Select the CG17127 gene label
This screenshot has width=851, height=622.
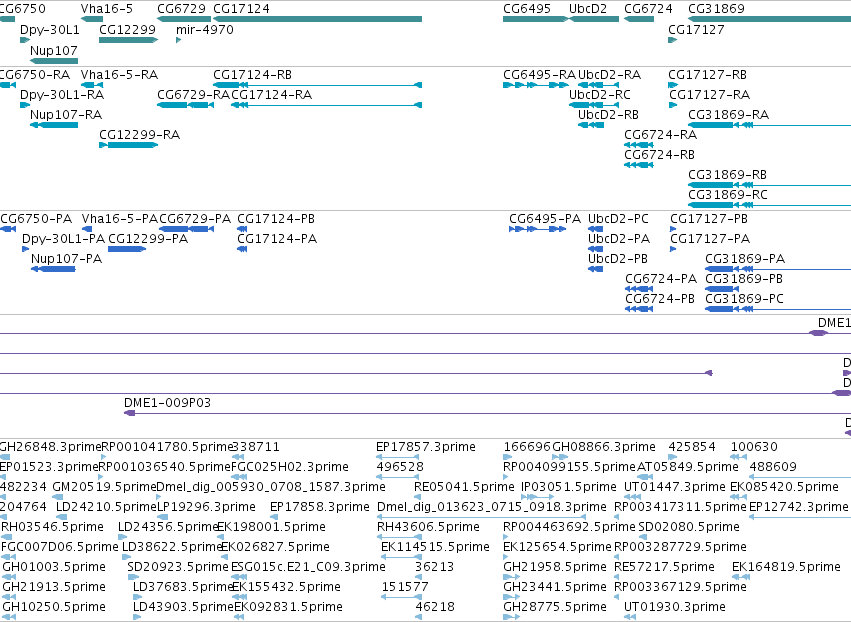(x=696, y=29)
